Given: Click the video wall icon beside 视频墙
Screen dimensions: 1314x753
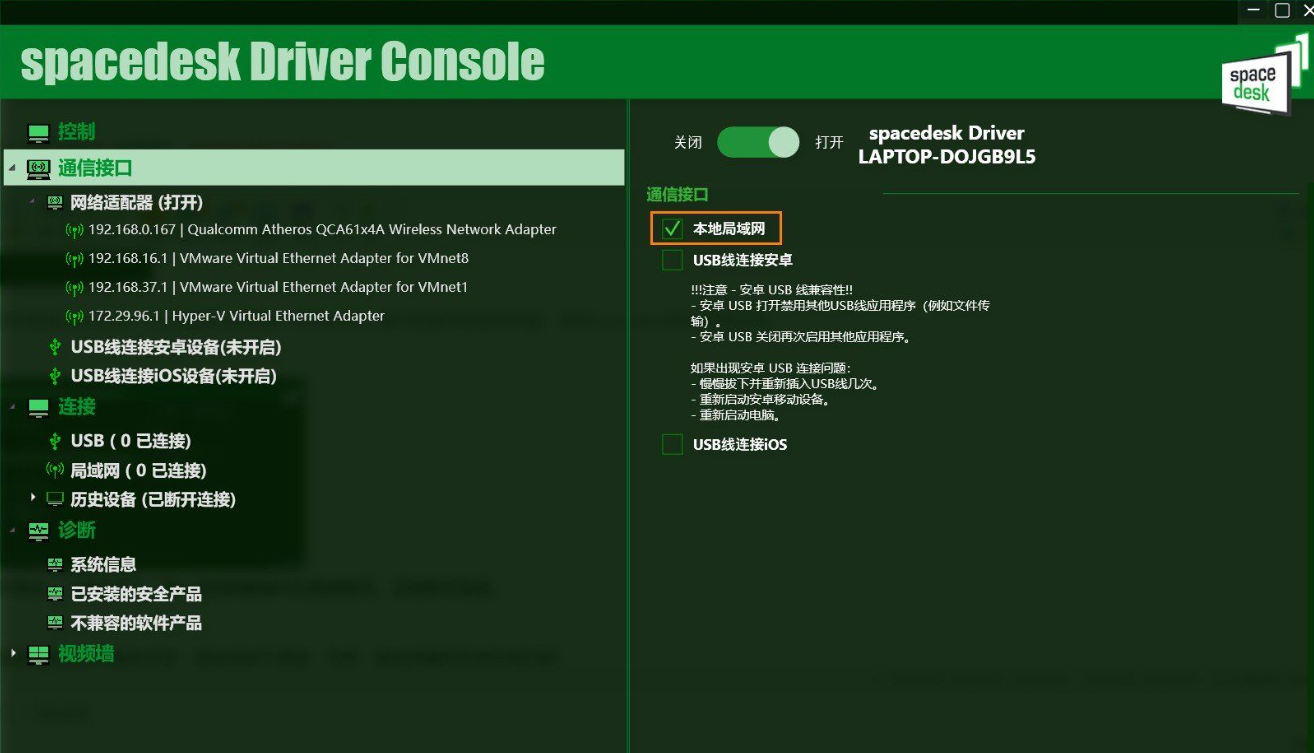Looking at the screenshot, I should 38,655.
